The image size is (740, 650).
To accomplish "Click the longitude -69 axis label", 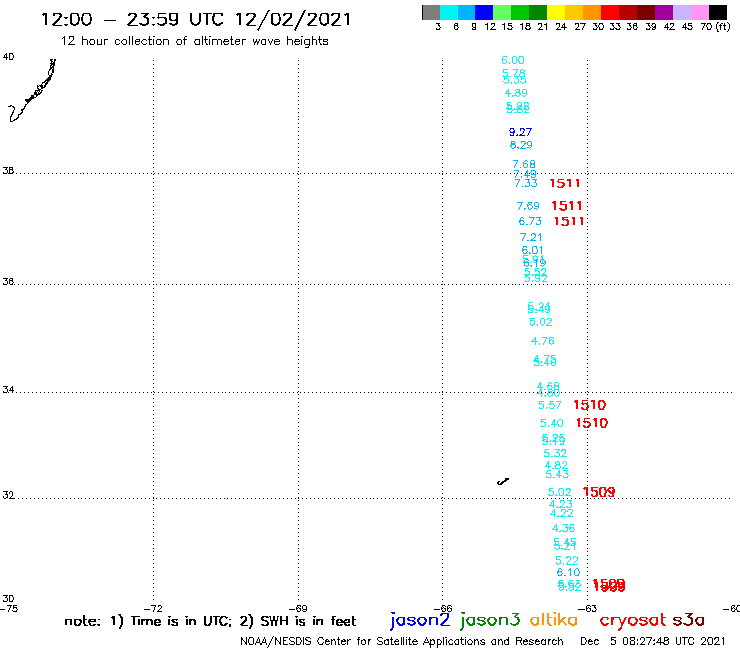I will point(298,608).
